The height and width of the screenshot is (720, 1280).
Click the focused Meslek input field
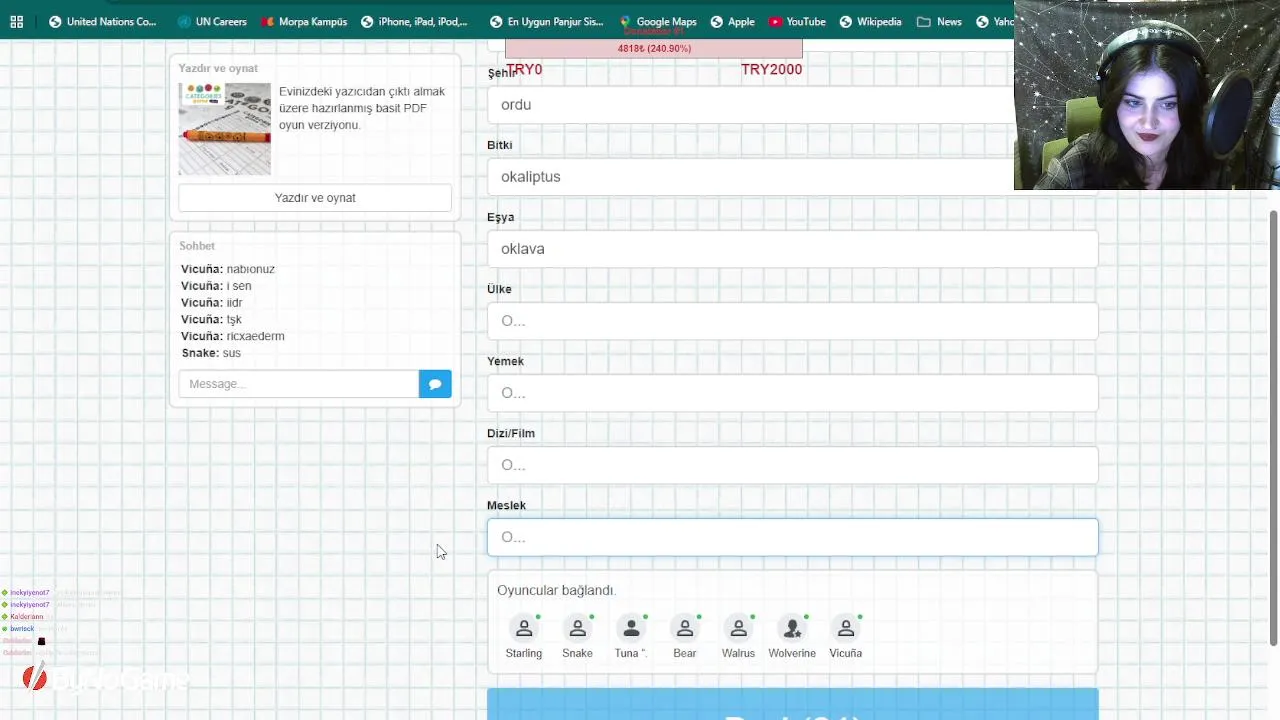792,537
